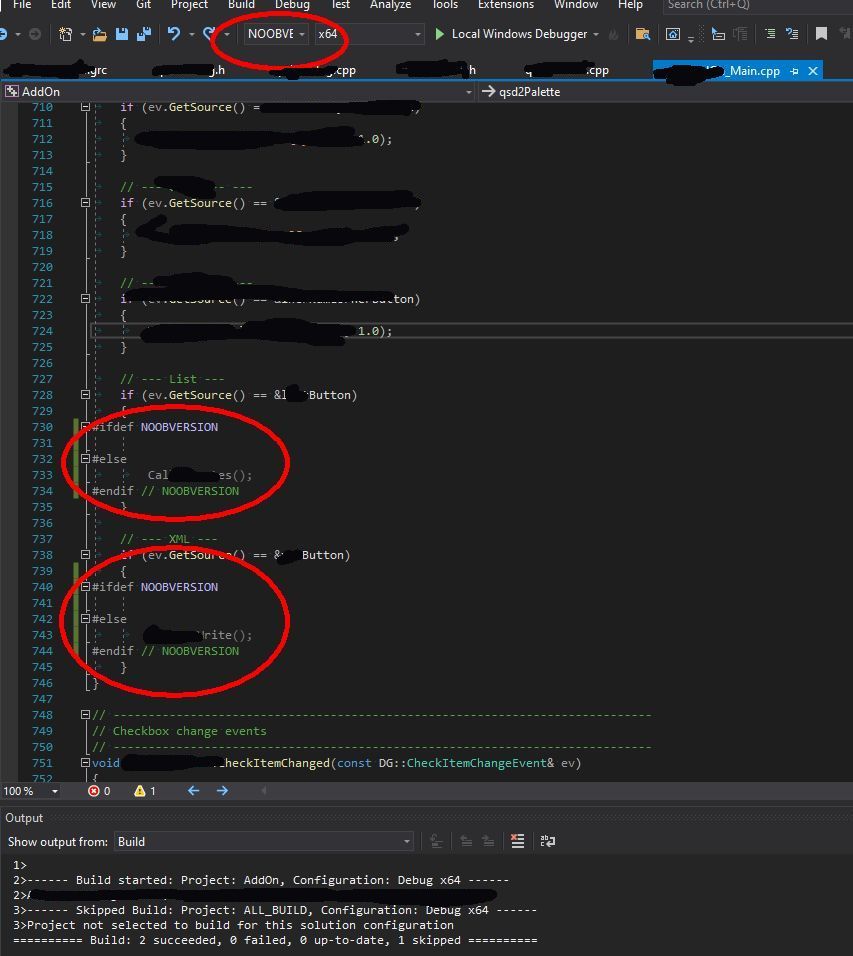Click the Redo arrow icon

point(209,34)
